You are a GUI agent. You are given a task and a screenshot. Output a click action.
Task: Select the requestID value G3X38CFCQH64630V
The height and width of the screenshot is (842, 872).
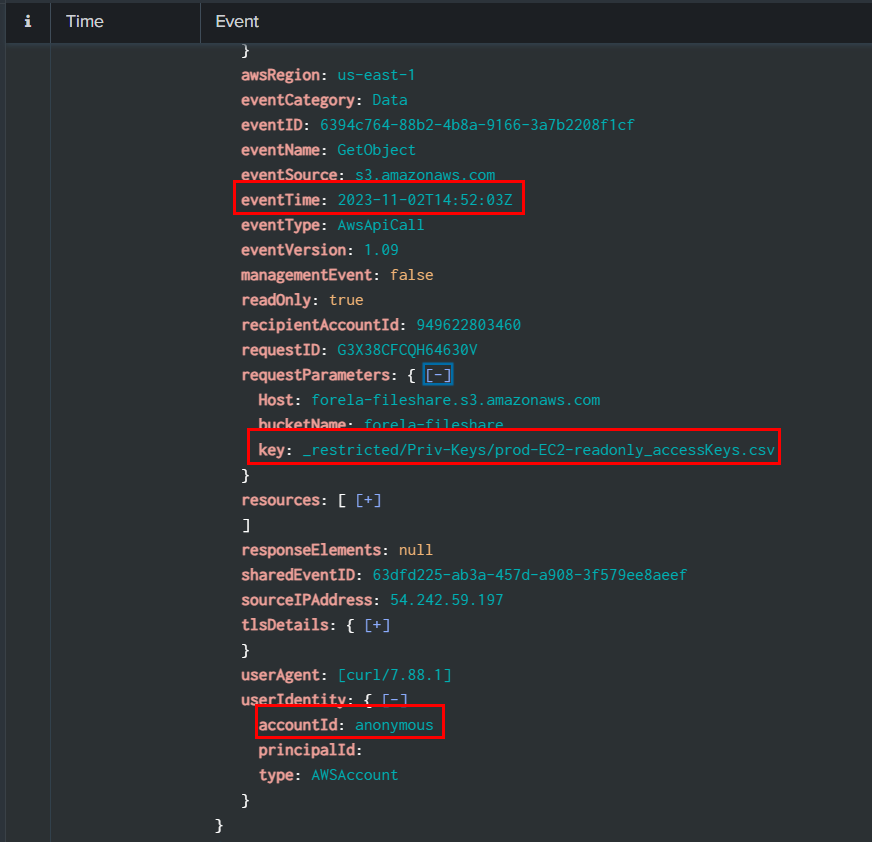coord(407,350)
